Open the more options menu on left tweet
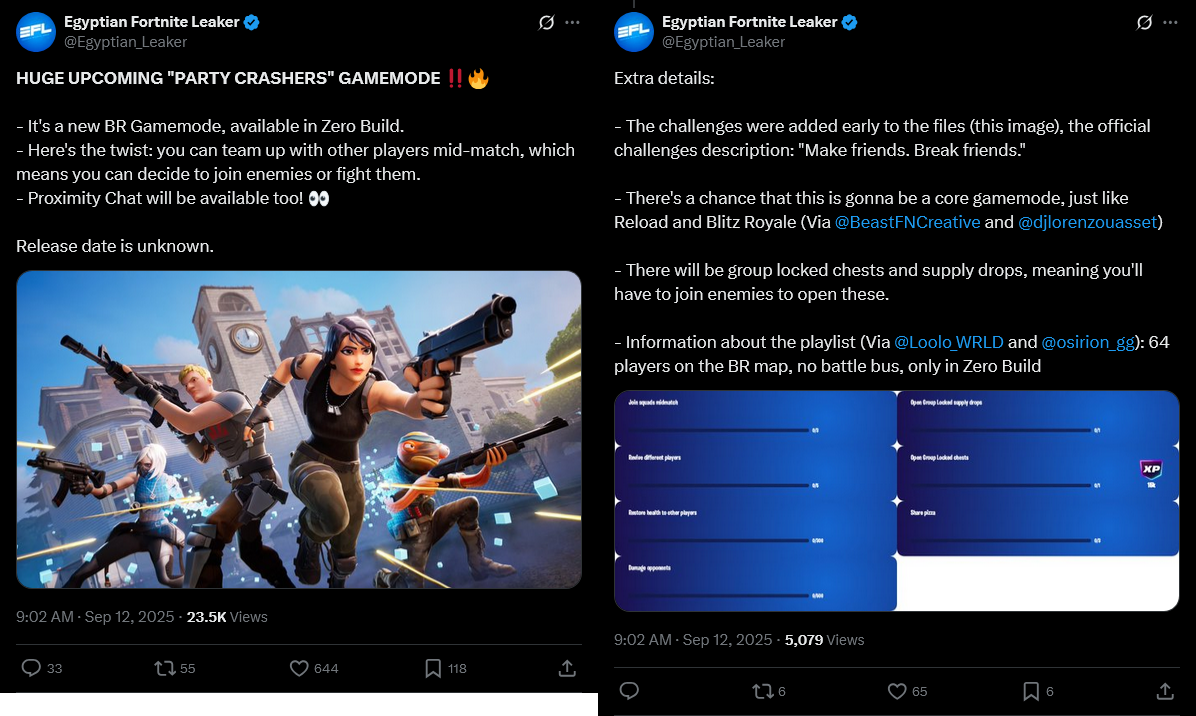 coord(572,23)
